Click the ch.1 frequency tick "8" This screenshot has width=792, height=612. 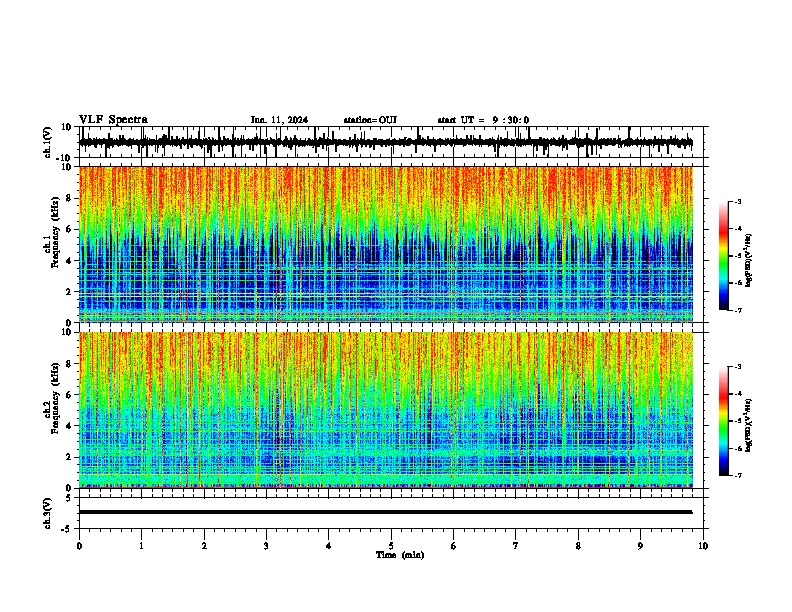pos(69,198)
